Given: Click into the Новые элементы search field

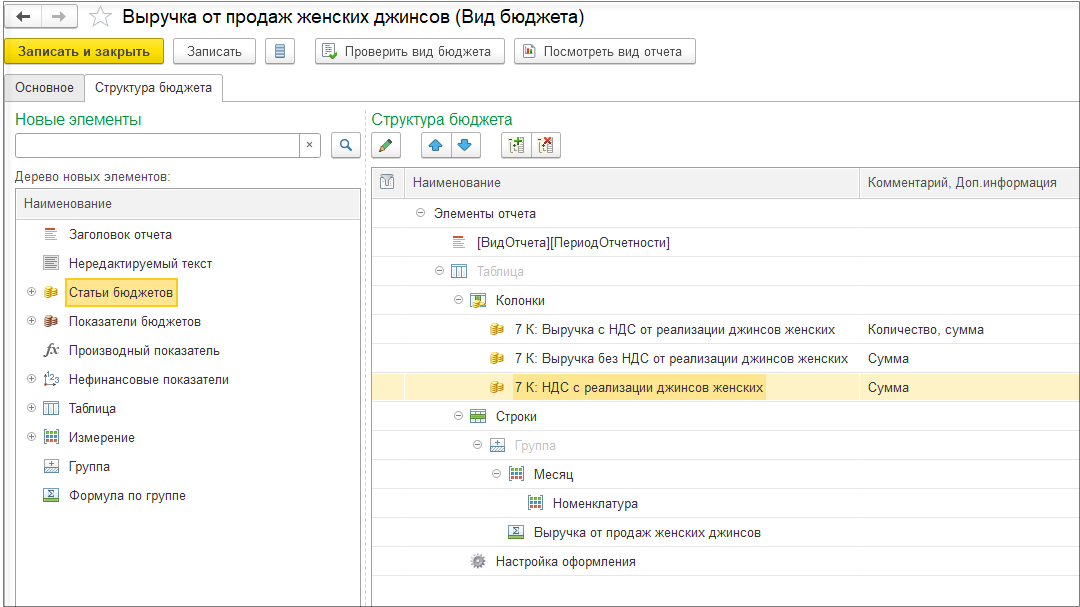Looking at the screenshot, I should (x=157, y=145).
